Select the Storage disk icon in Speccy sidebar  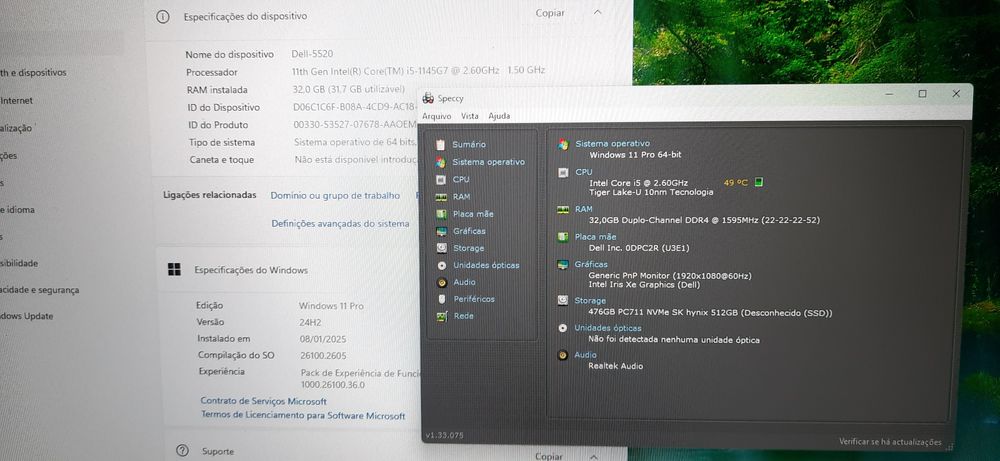441,248
